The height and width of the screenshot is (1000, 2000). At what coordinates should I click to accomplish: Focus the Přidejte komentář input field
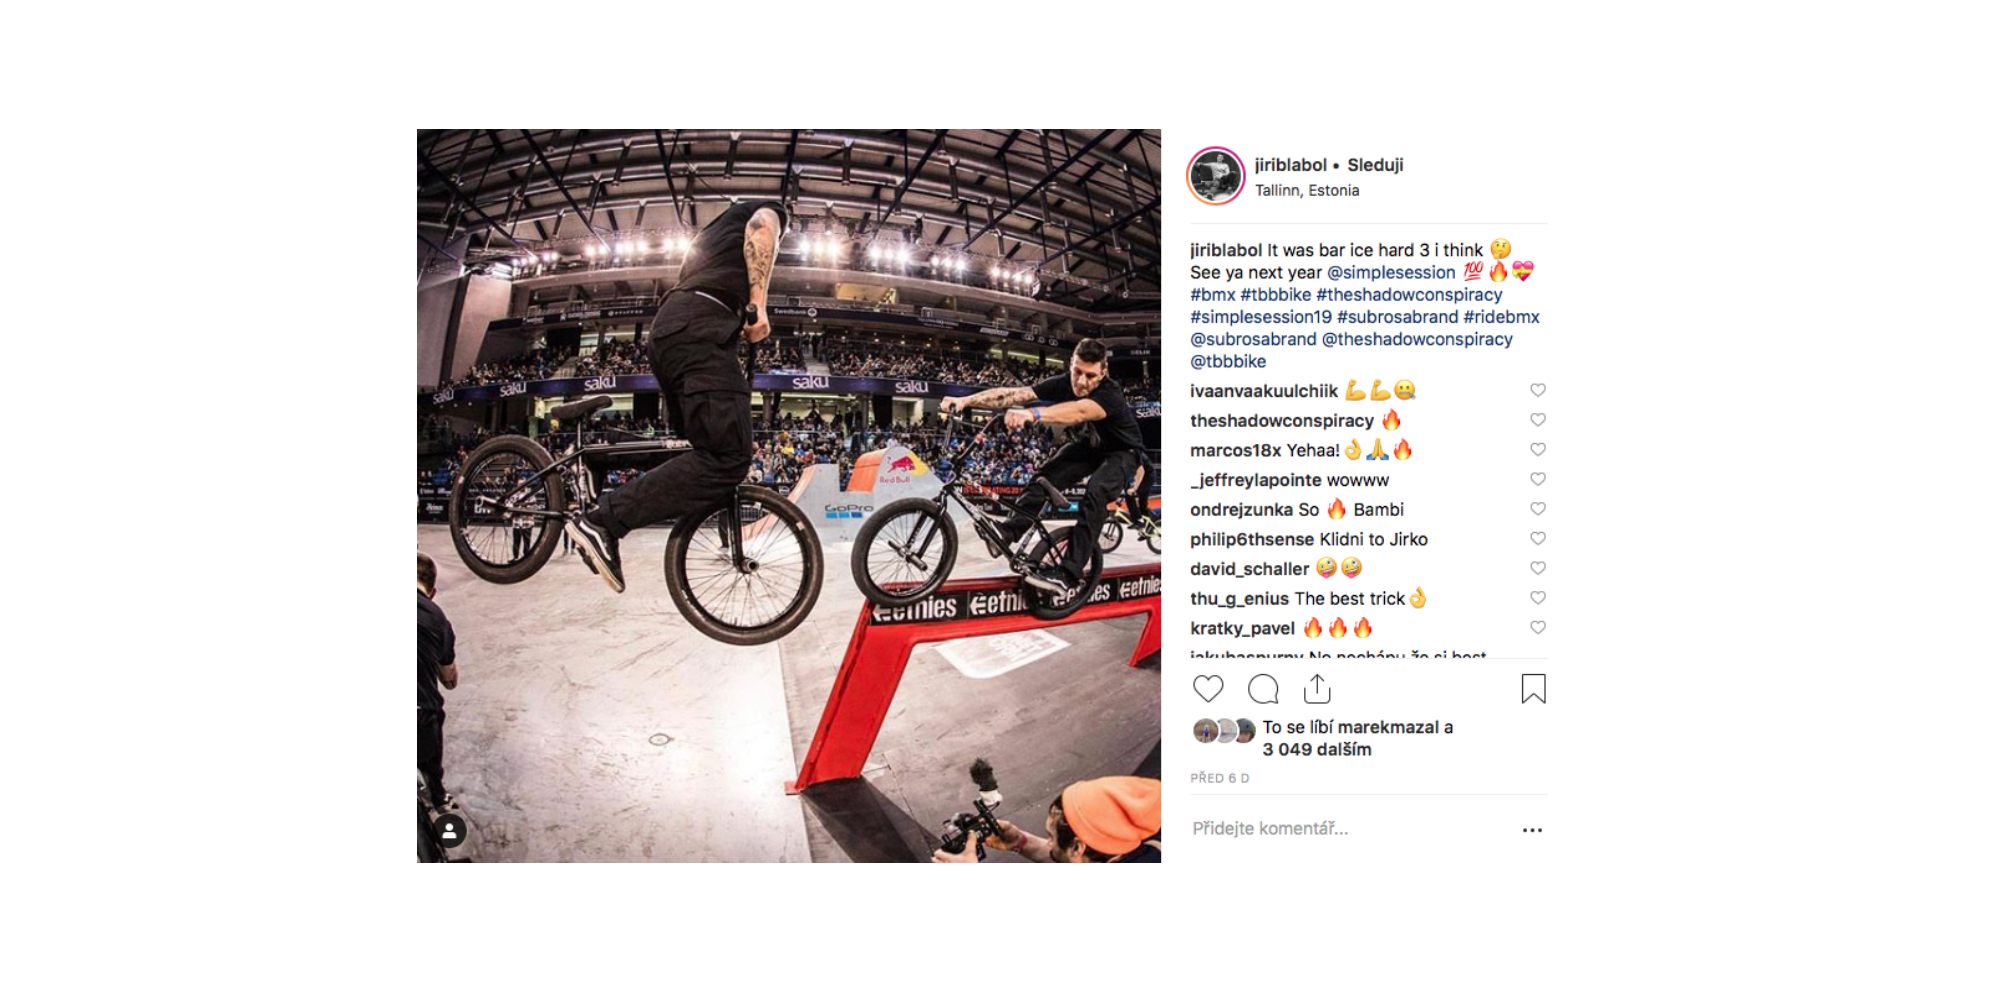click(x=1350, y=829)
